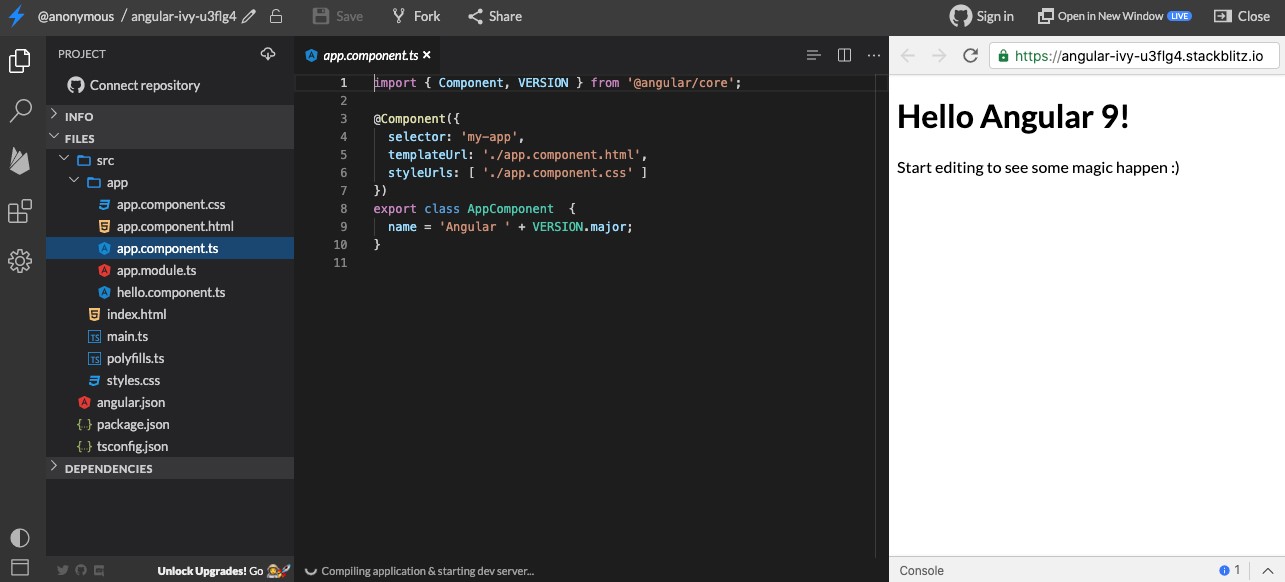This screenshot has height=582, width=1285.
Task: Click Unlock Upgrades Go link
Action: pos(223,571)
